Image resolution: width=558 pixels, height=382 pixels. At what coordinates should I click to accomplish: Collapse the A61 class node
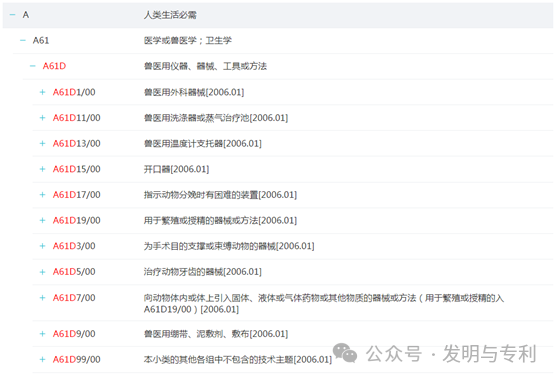click(23, 41)
